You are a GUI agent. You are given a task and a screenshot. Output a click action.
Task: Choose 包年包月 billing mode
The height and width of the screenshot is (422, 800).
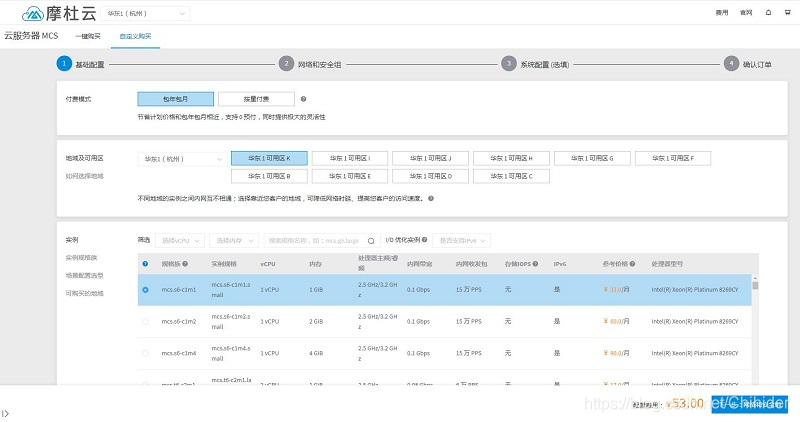point(176,99)
